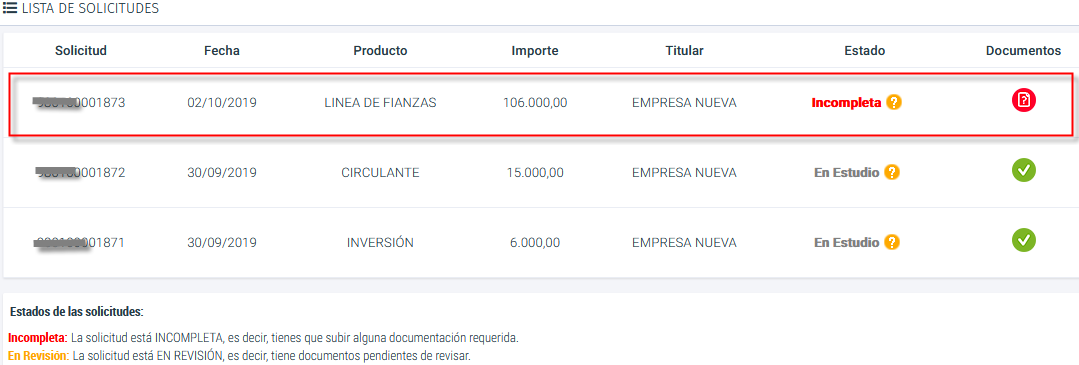
Task: Click the 15.000,00 amount cell
Action: [x=533, y=172]
